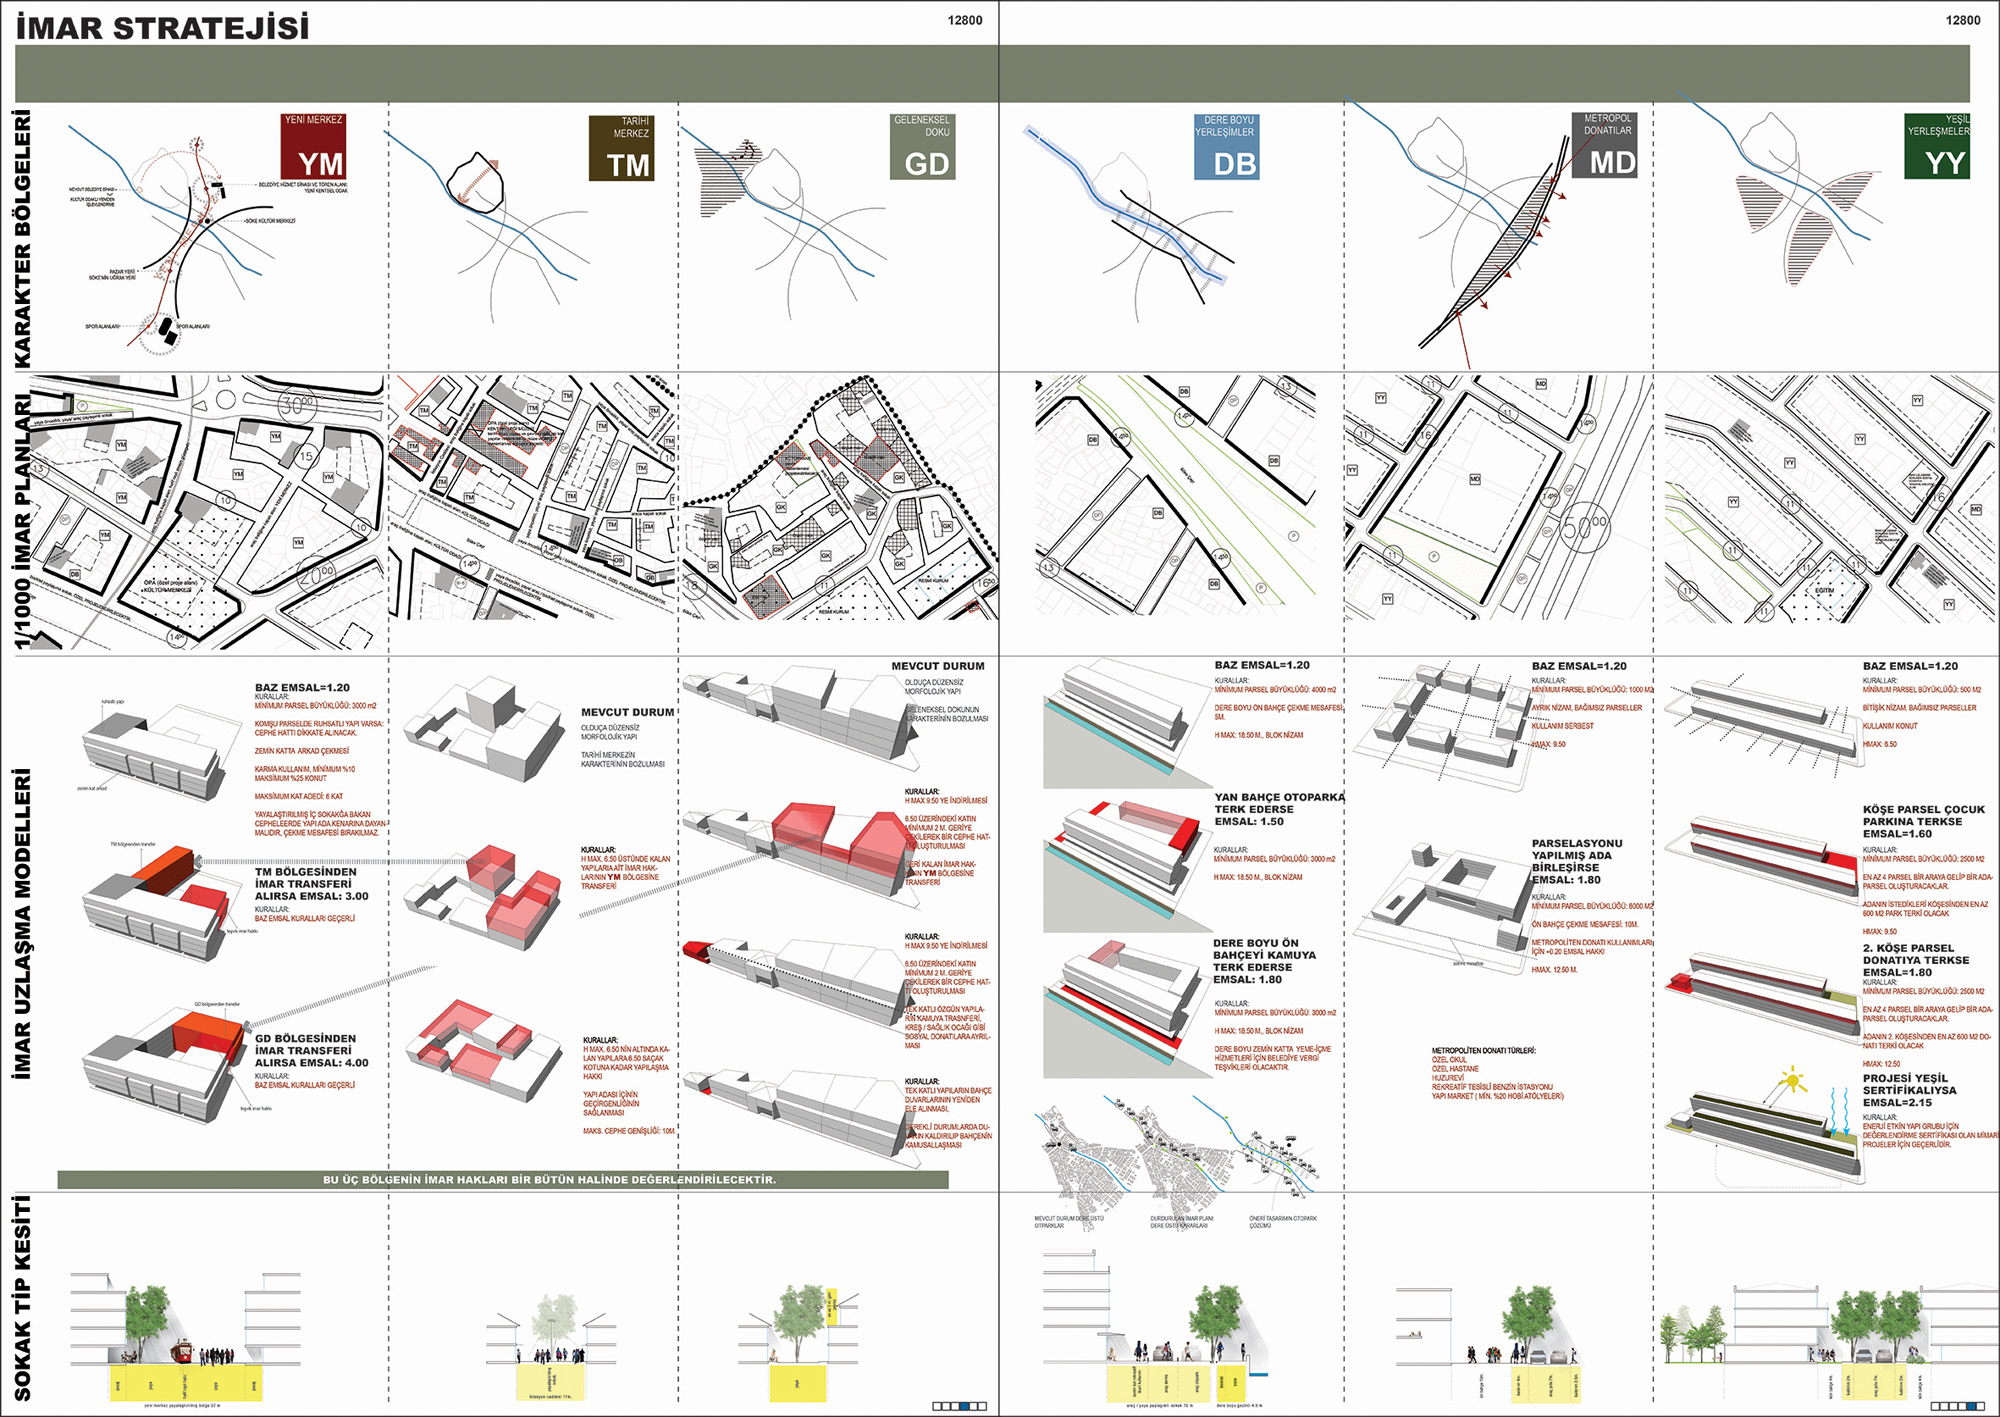Click 'MAKSİMUM KAT ADEDİ: 6 KAT' rule
The height and width of the screenshot is (1417, 2000).
tap(299, 797)
